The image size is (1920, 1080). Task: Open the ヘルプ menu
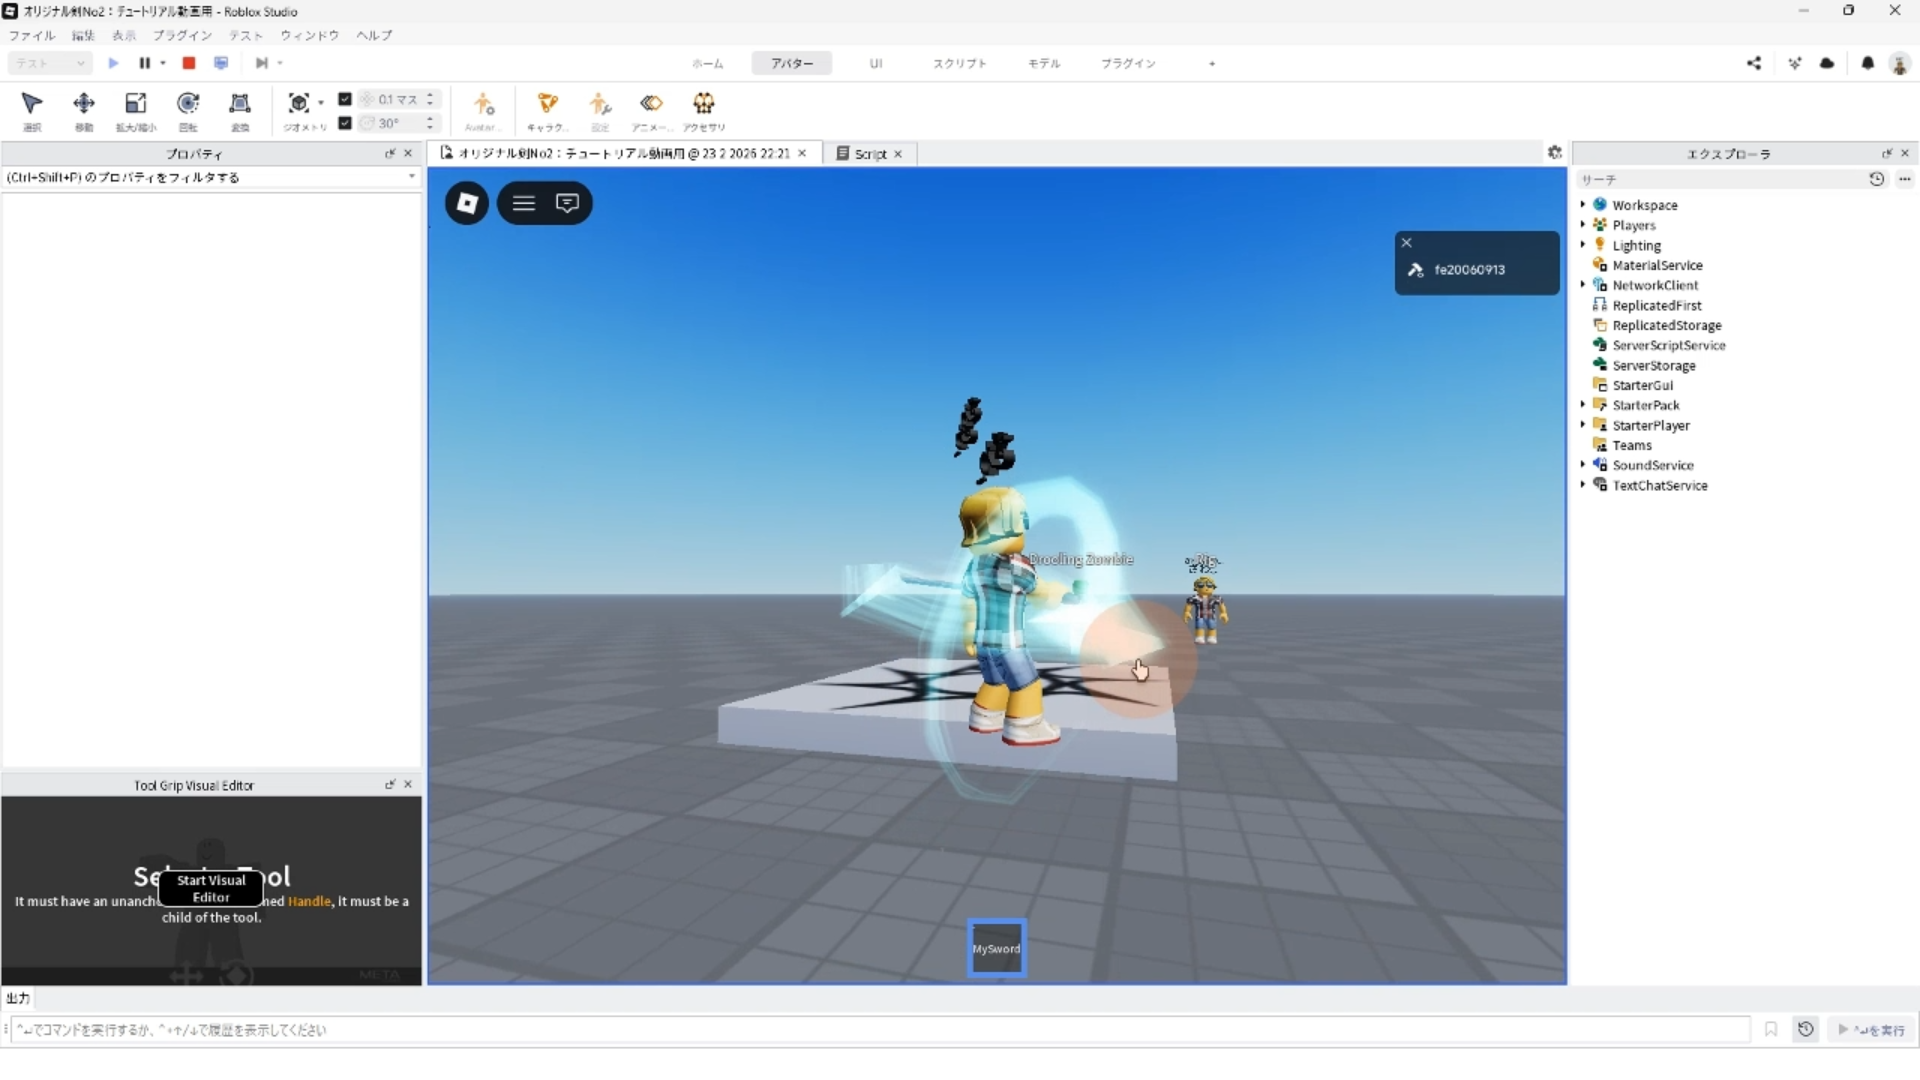(374, 35)
